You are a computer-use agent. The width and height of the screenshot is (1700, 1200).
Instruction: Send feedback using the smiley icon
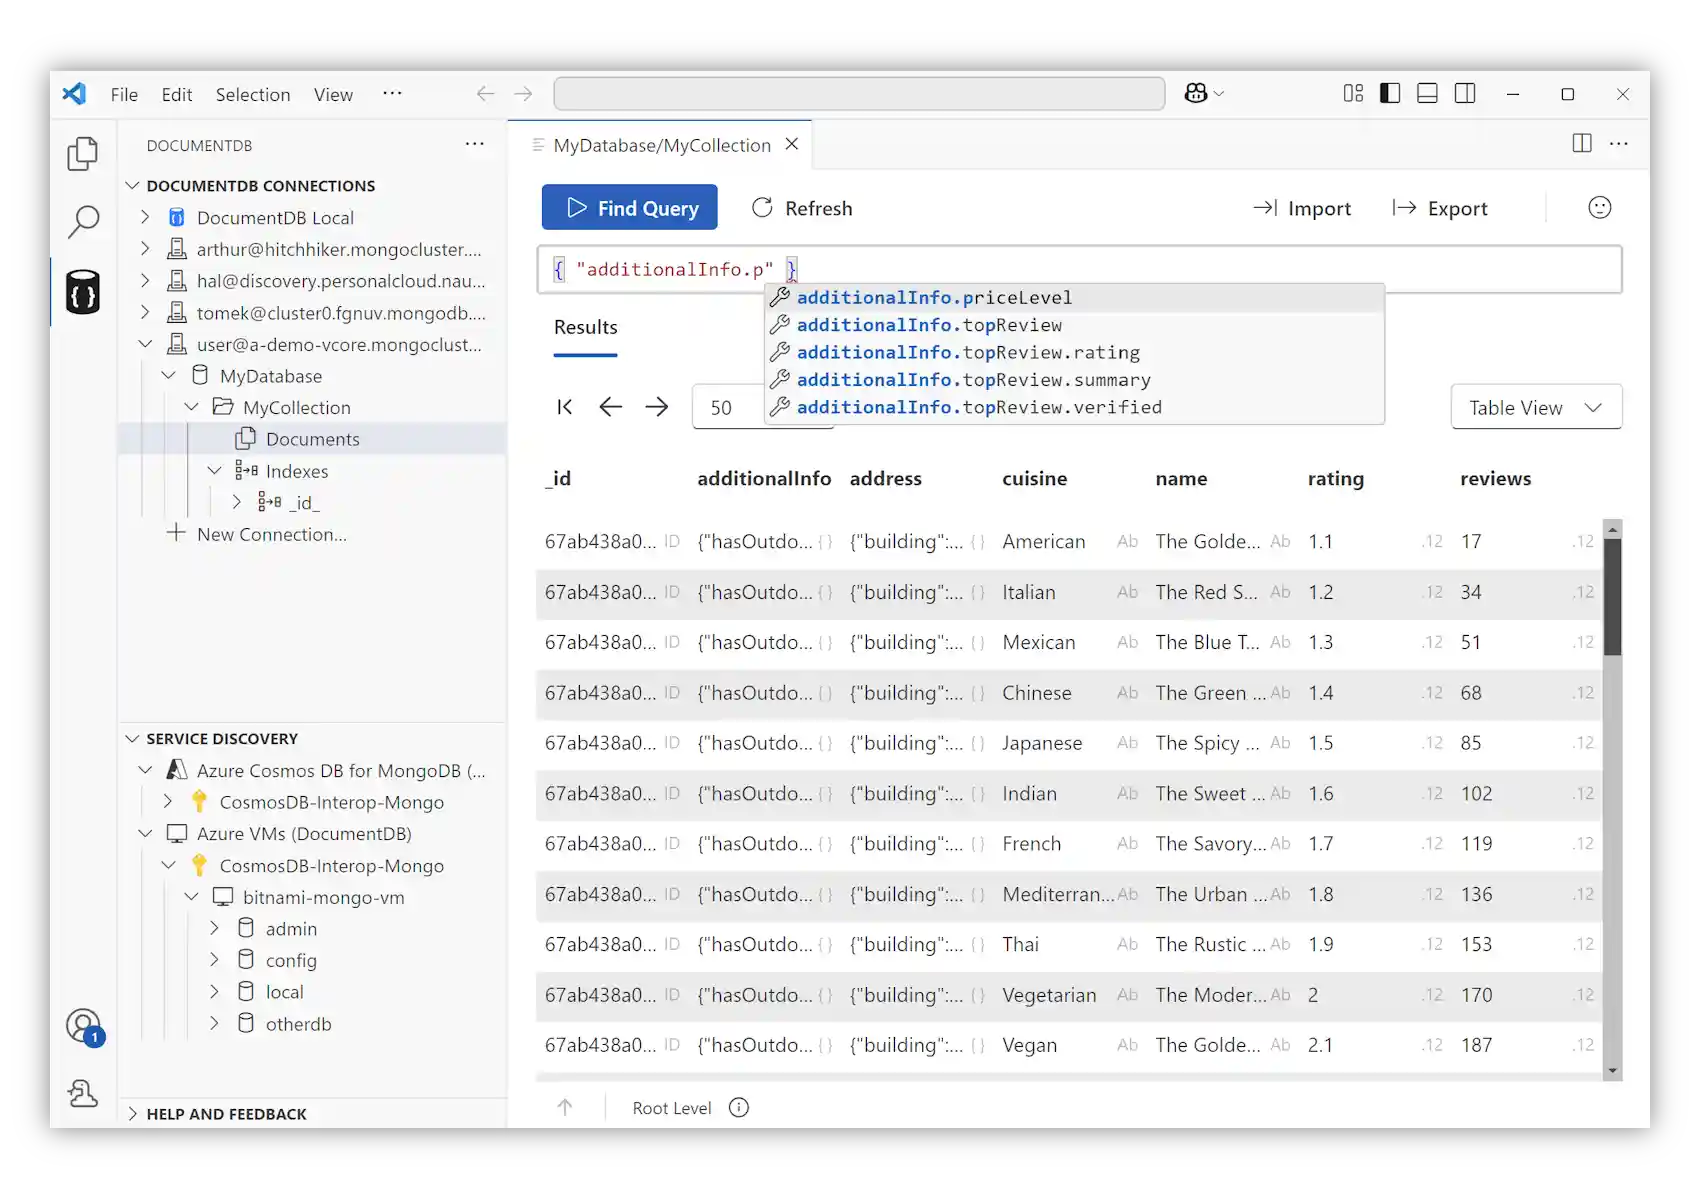tap(1599, 207)
